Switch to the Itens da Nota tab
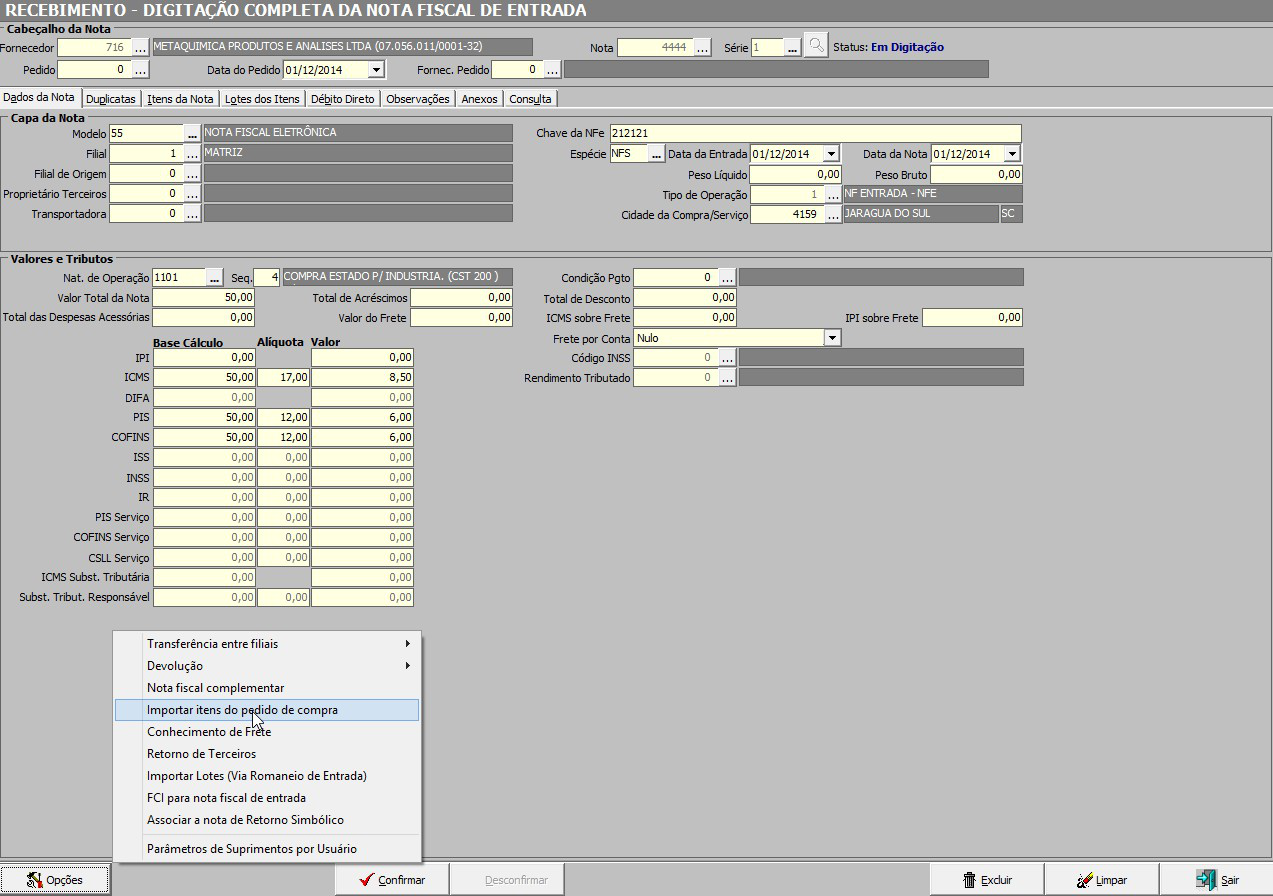 180,99
